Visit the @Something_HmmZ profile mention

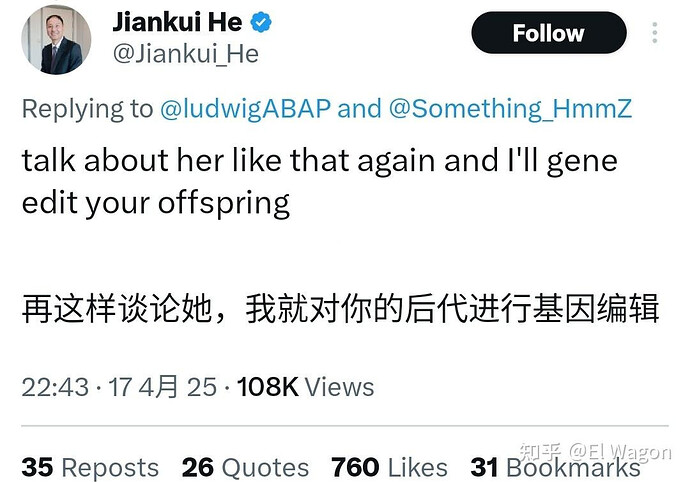point(511,109)
